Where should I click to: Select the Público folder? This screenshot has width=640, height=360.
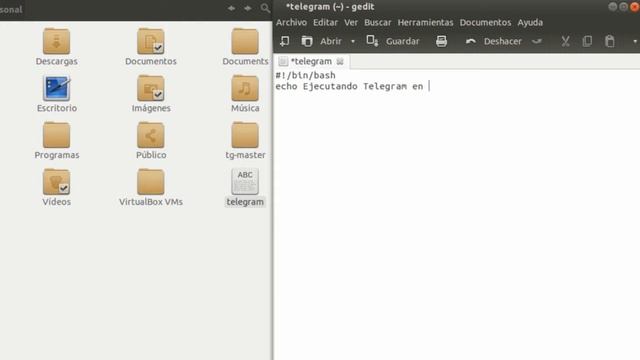coord(151,140)
